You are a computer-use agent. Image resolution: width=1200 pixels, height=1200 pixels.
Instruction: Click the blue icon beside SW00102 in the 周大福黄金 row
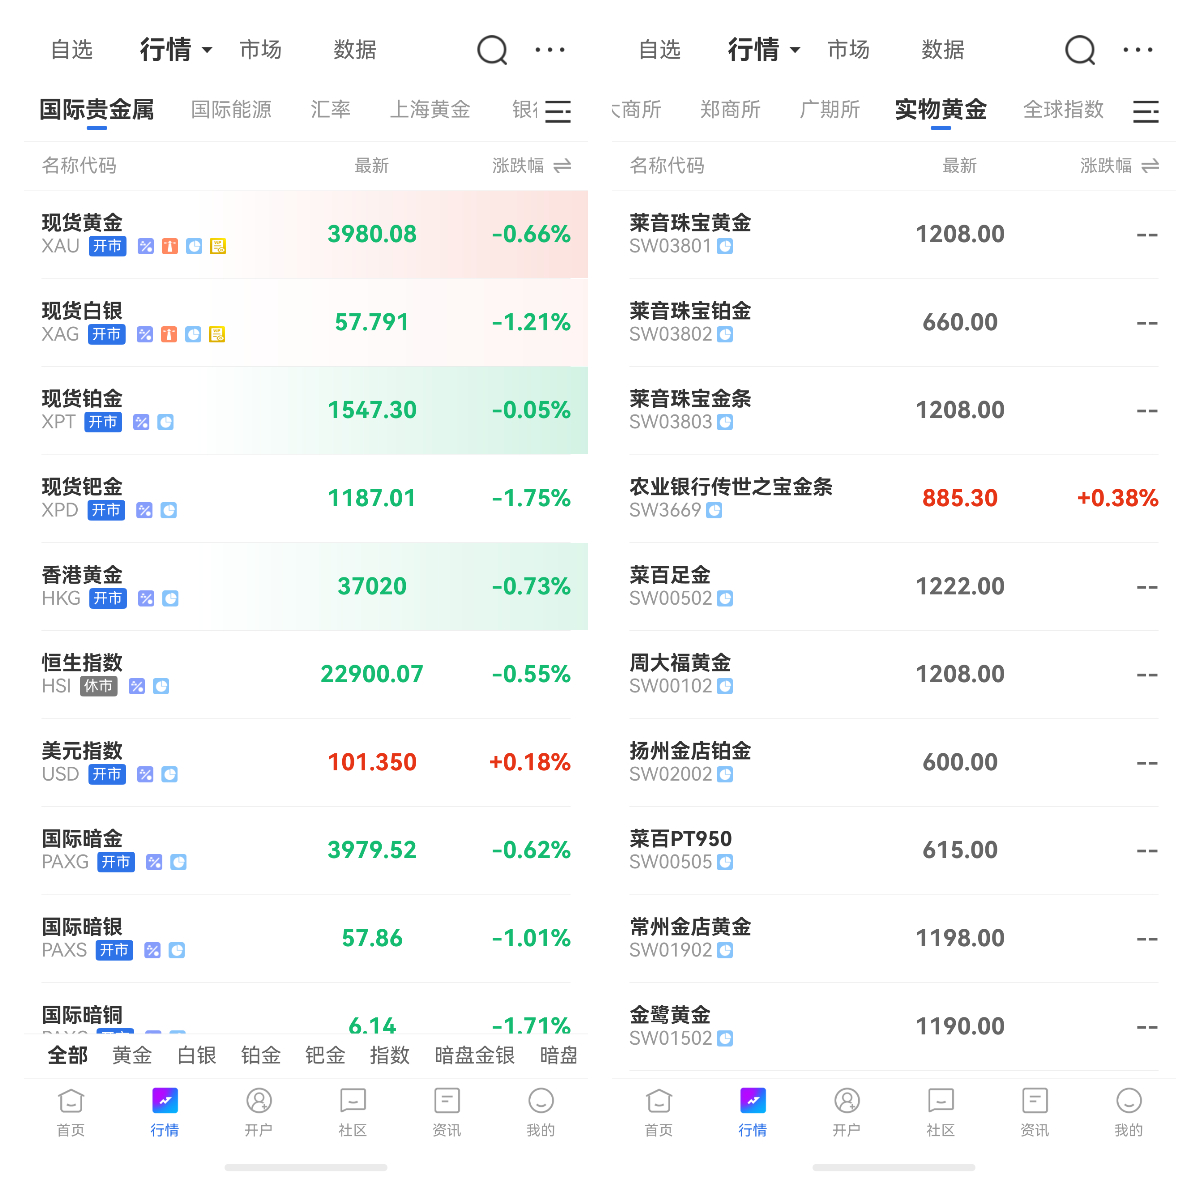pyautogui.click(x=725, y=686)
